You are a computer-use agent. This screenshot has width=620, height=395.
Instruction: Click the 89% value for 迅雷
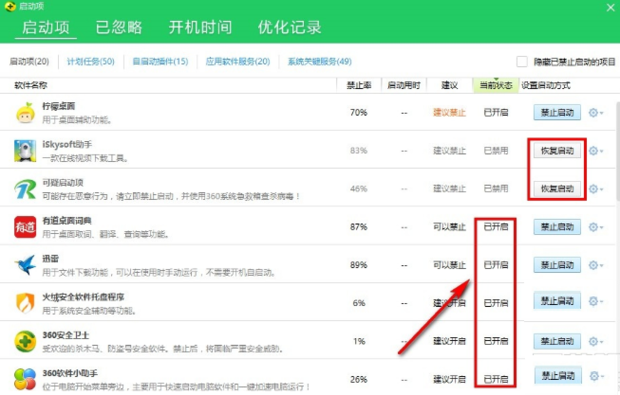pyautogui.click(x=359, y=265)
